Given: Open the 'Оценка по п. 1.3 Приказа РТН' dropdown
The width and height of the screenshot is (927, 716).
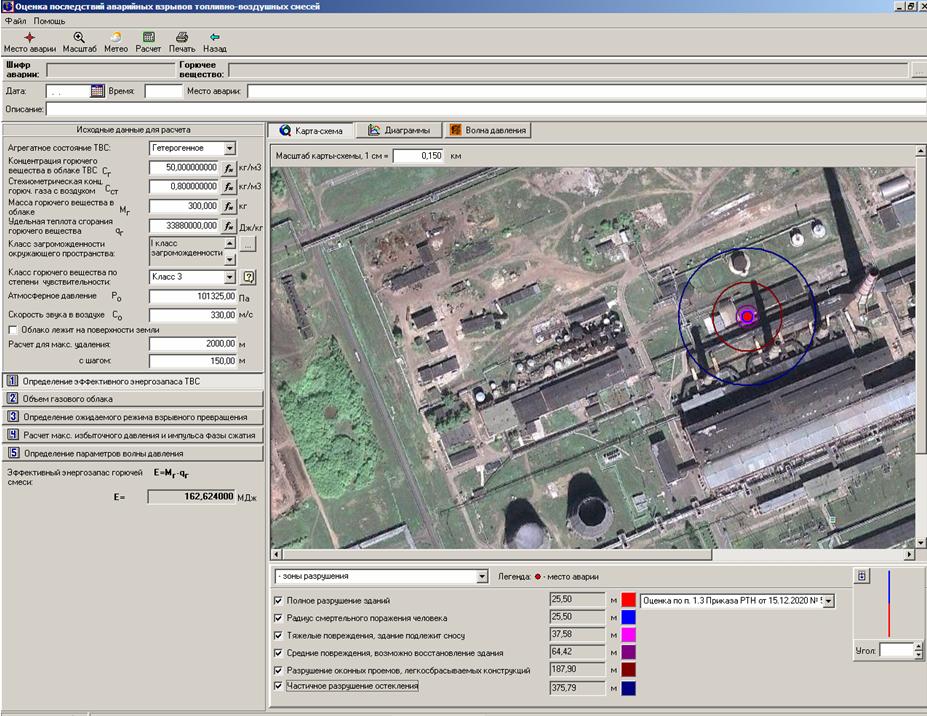Looking at the screenshot, I should [x=827, y=600].
